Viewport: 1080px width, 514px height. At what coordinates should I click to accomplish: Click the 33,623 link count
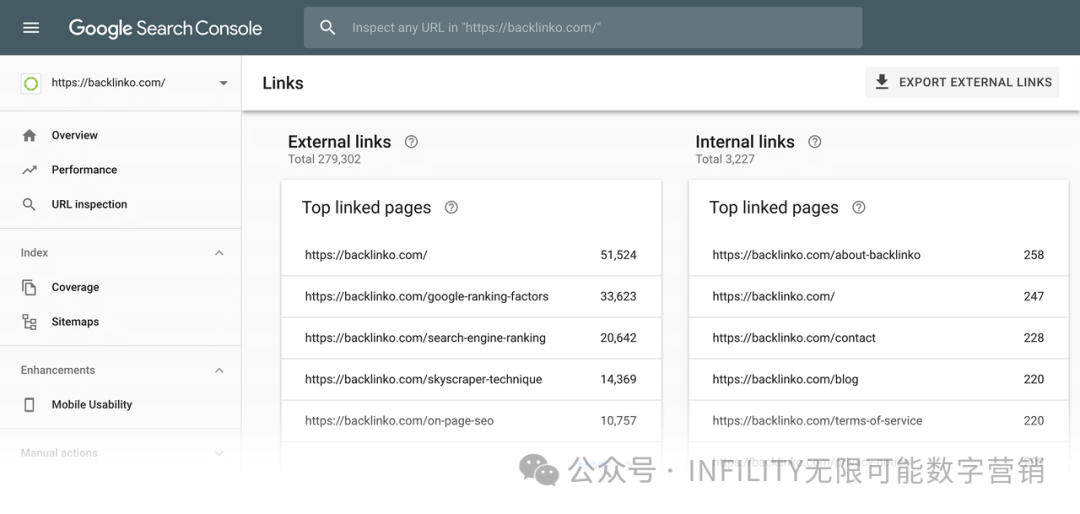point(619,296)
